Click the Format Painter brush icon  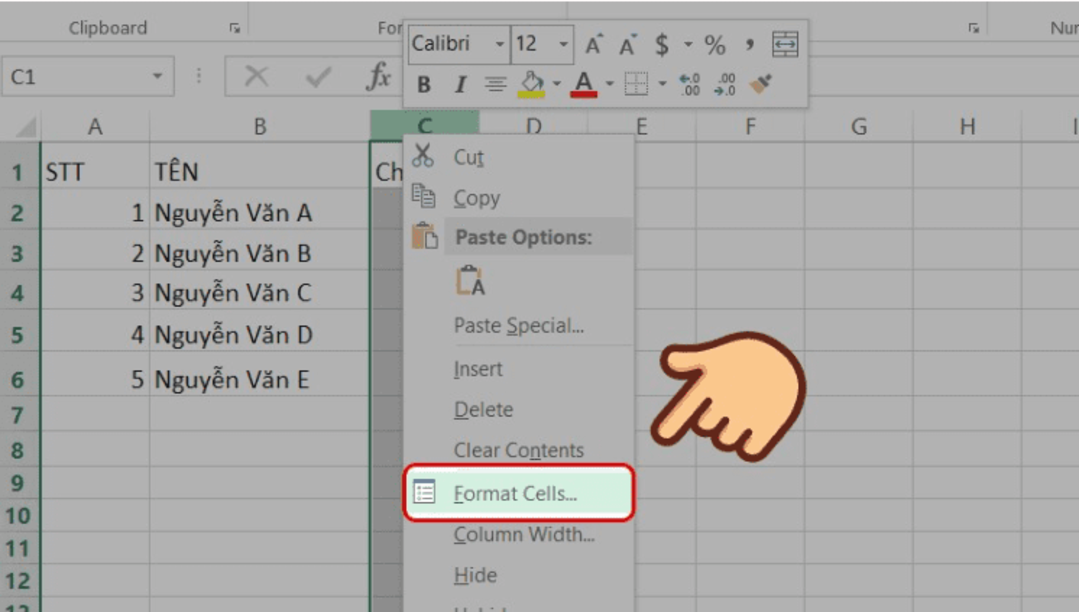[x=761, y=84]
